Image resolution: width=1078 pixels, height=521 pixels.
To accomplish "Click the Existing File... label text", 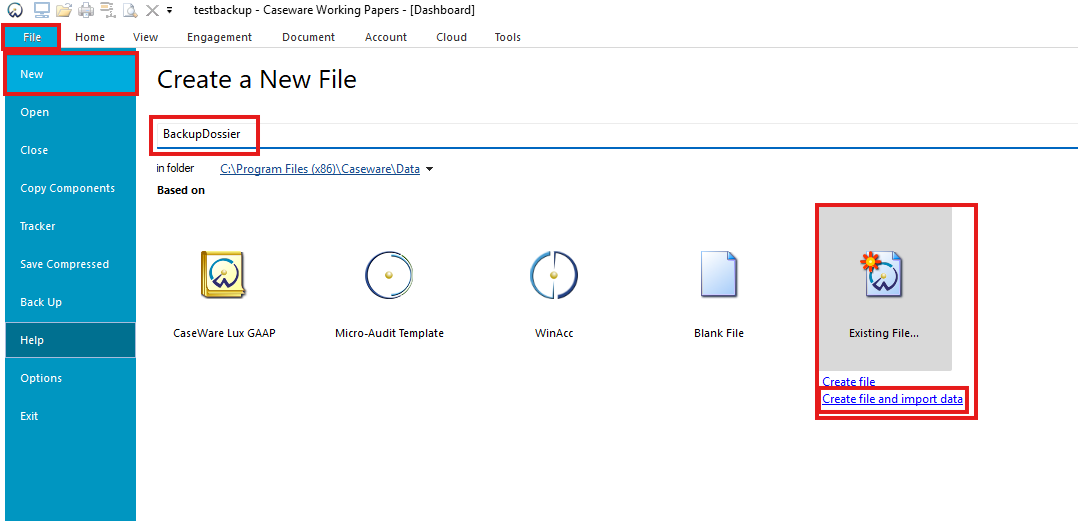I will (x=883, y=333).
